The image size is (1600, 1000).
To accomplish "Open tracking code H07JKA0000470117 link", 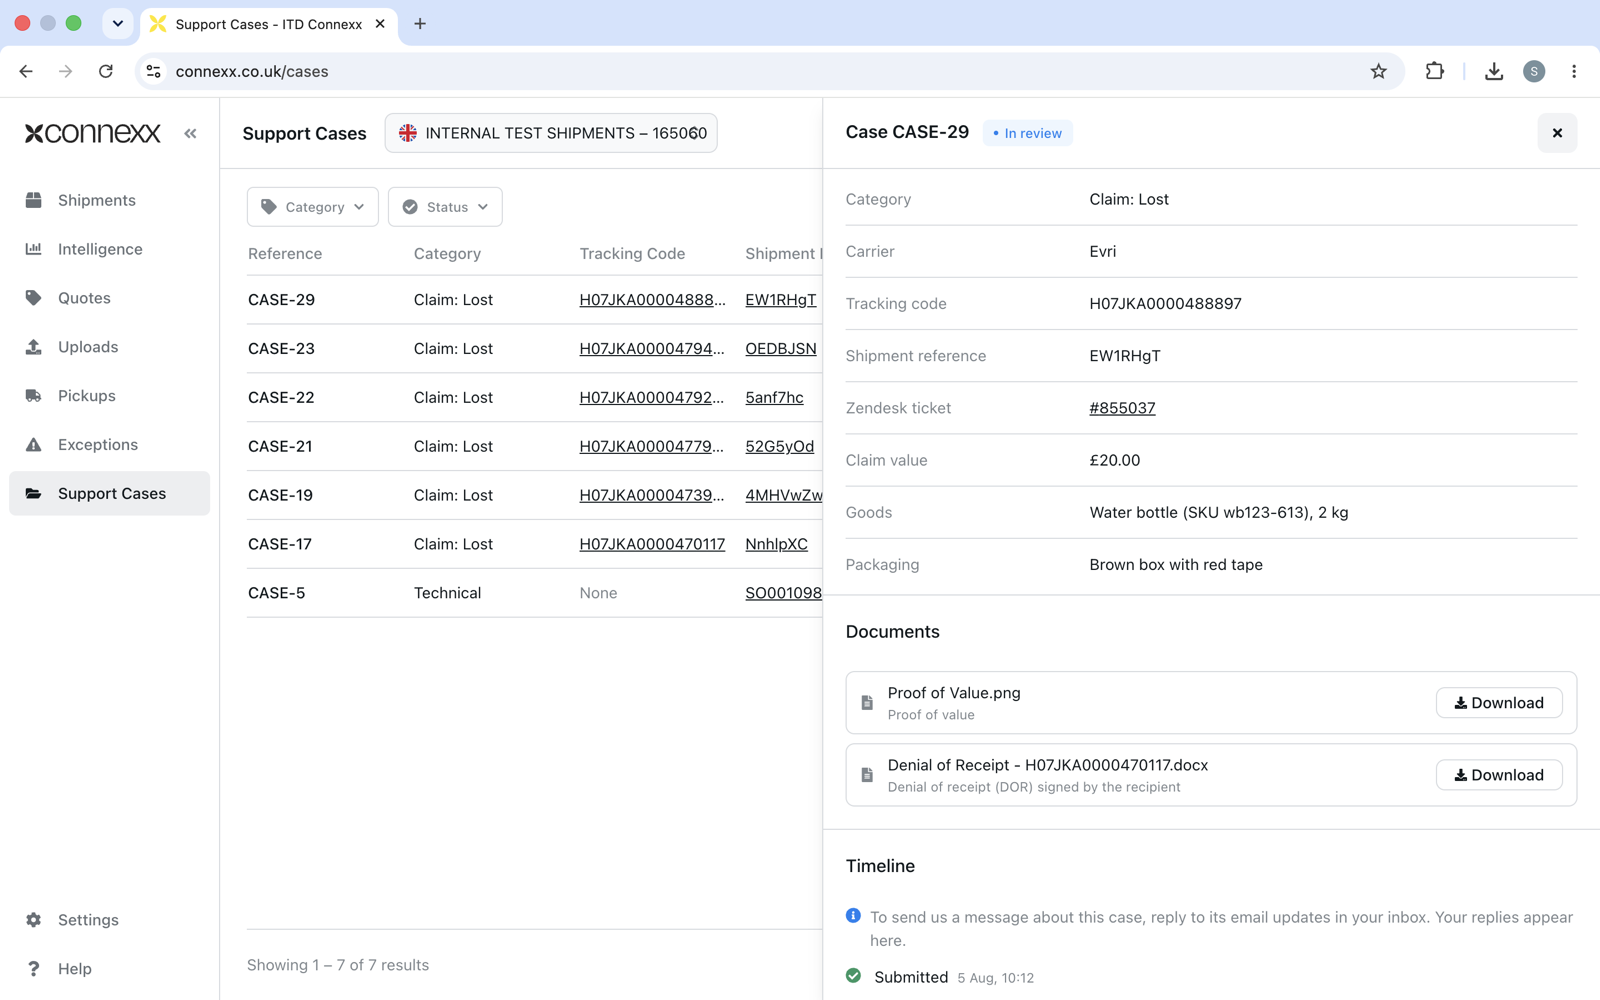I will [x=652, y=544].
